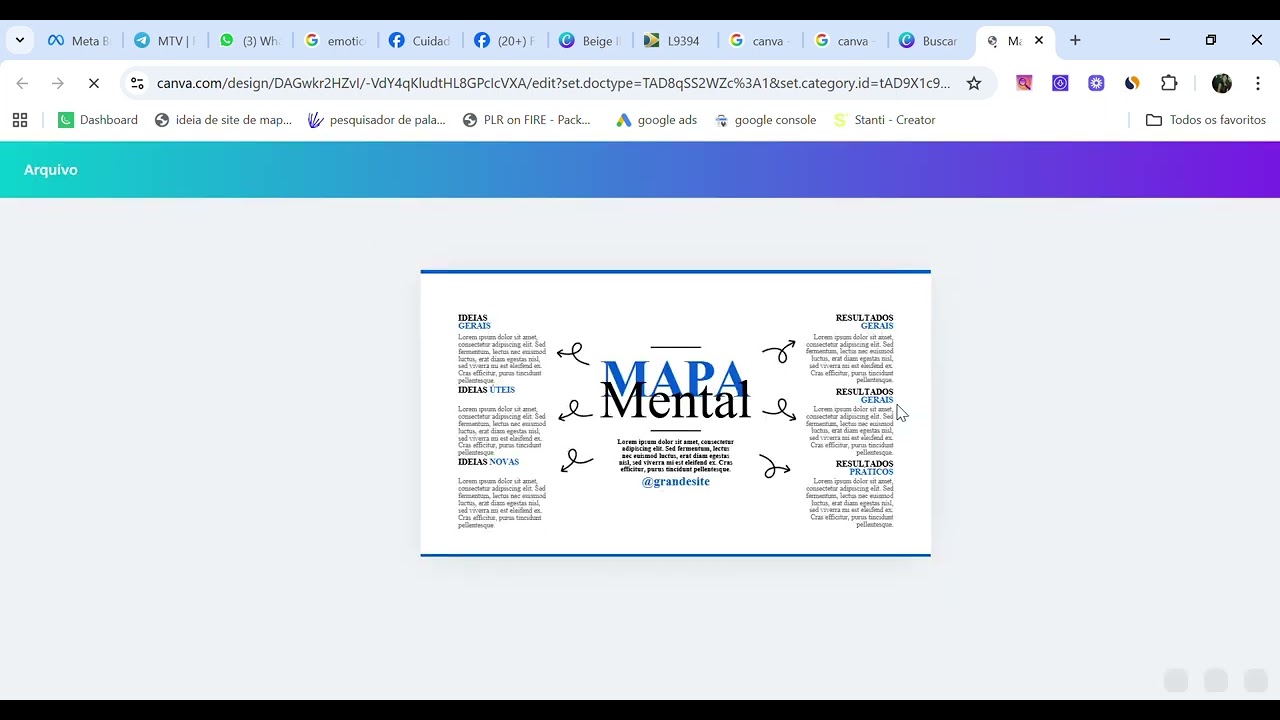Switch to the MTV Telegram tab

point(164,41)
